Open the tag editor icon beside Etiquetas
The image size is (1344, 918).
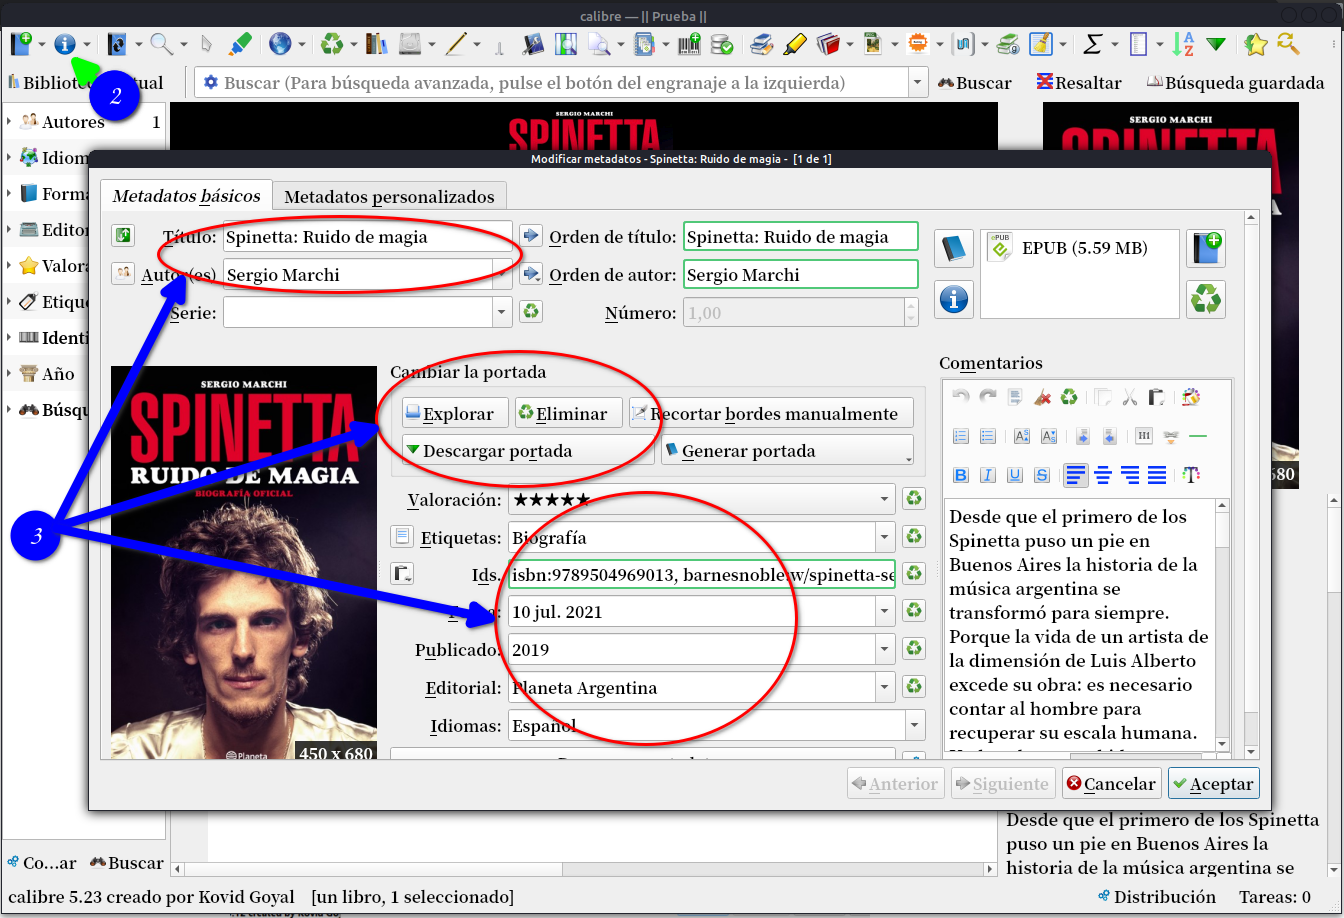coord(401,536)
